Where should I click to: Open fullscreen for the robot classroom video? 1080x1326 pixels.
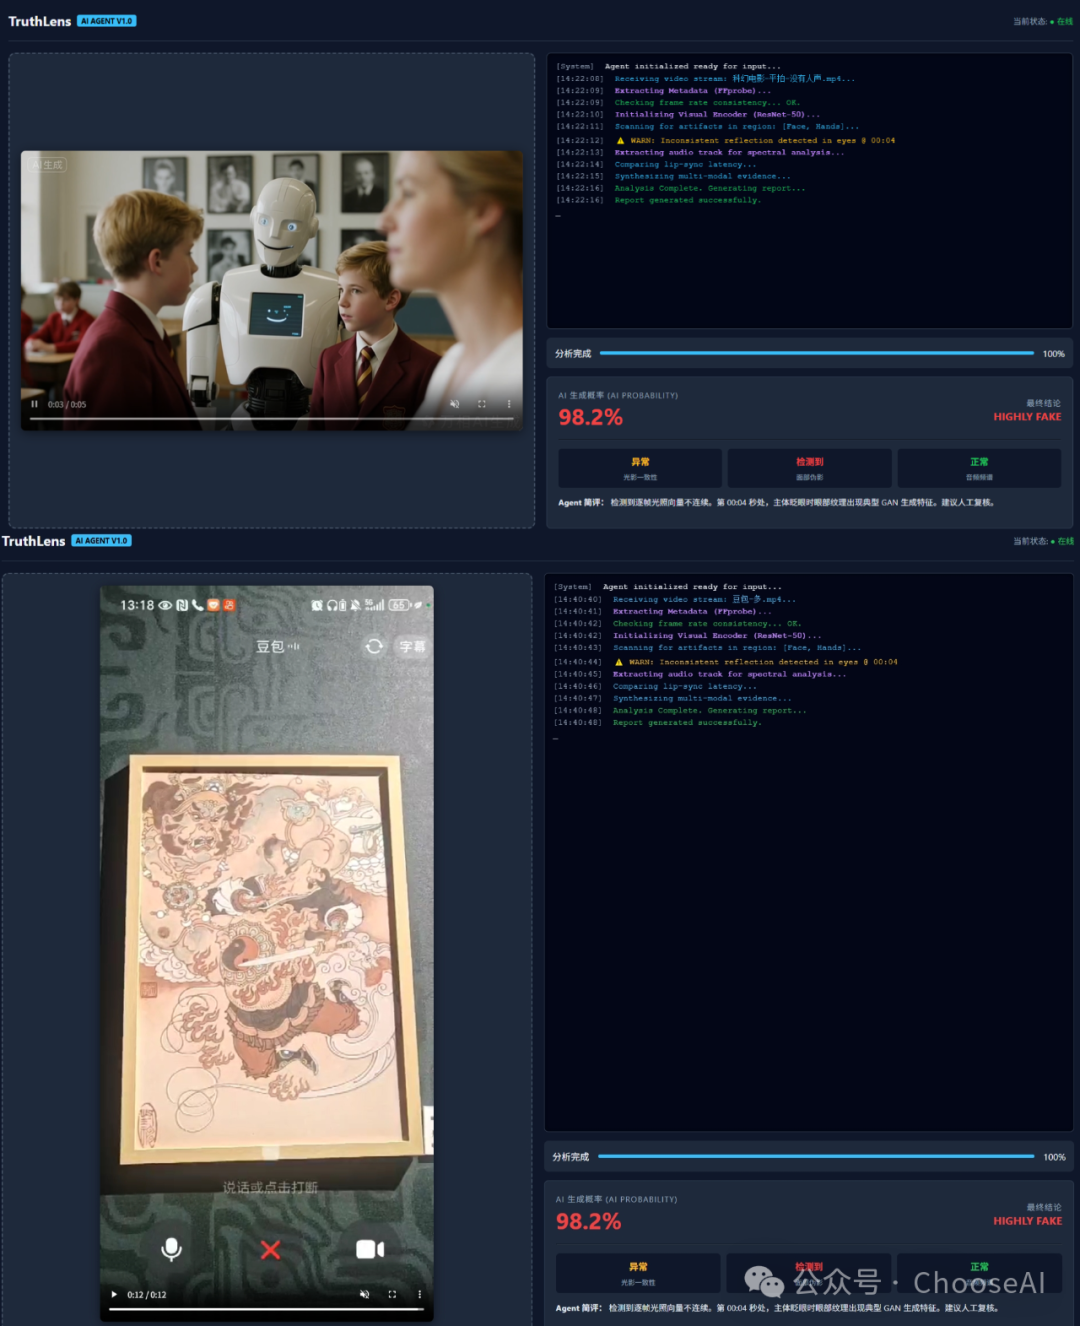pos(481,404)
